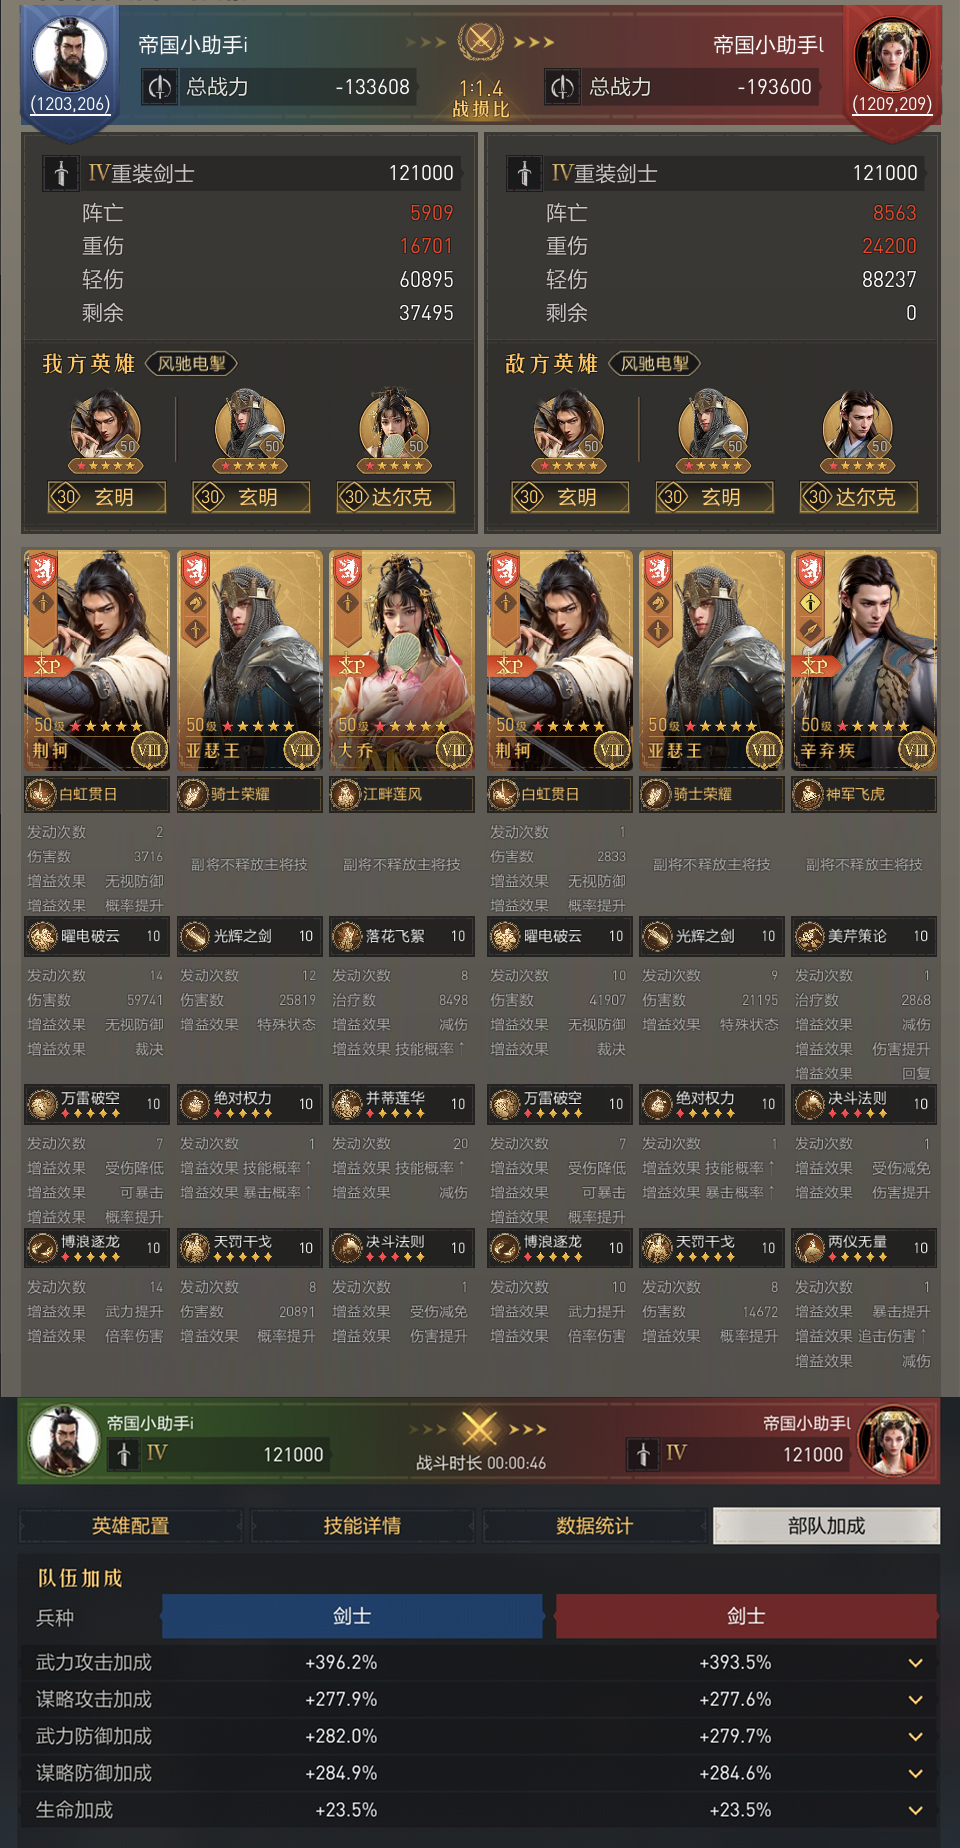Viewport: 960px width, 1848px height.
Task: Tap the 白虹贯日 skill icon under left 荆轲
Action: [41, 794]
